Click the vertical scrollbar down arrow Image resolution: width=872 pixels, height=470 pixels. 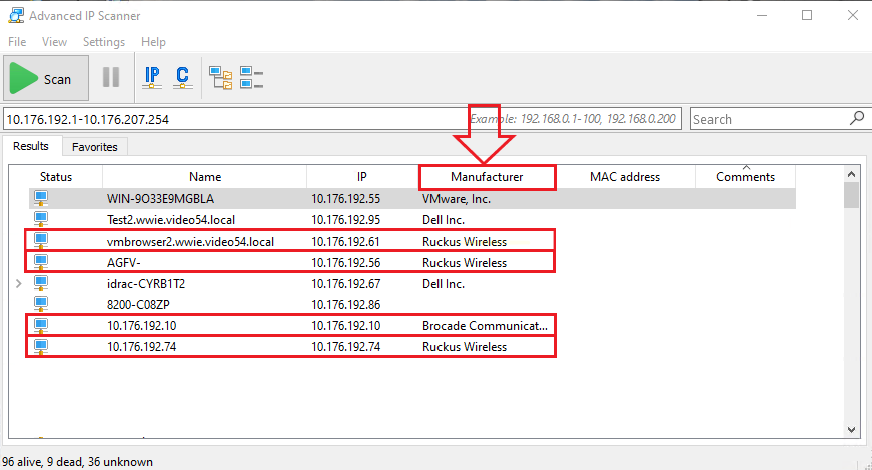click(851, 430)
